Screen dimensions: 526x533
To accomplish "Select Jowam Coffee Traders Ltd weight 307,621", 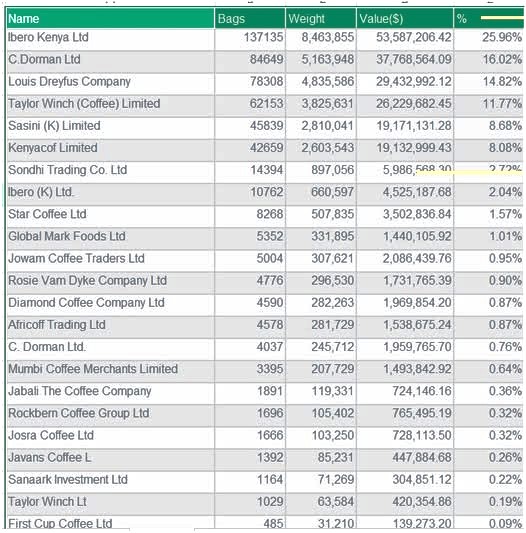I will tap(321, 258).
